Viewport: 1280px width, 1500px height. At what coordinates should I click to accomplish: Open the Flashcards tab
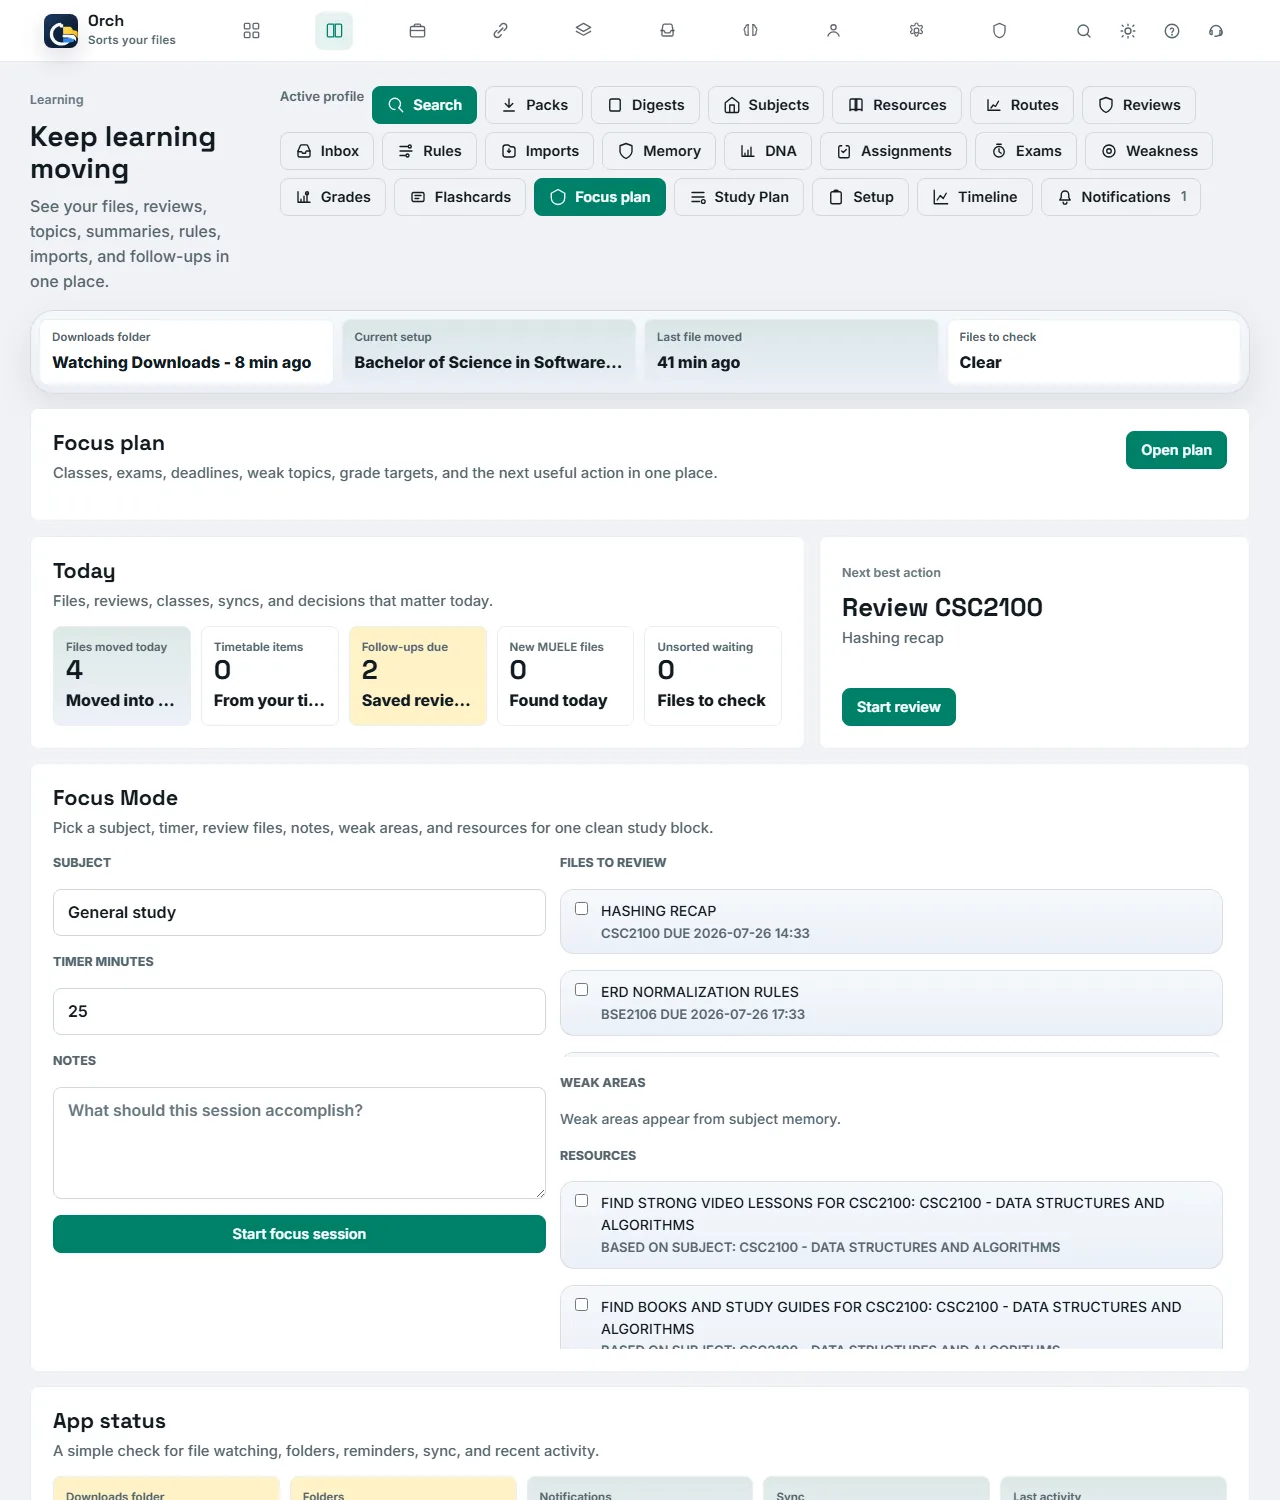(460, 197)
